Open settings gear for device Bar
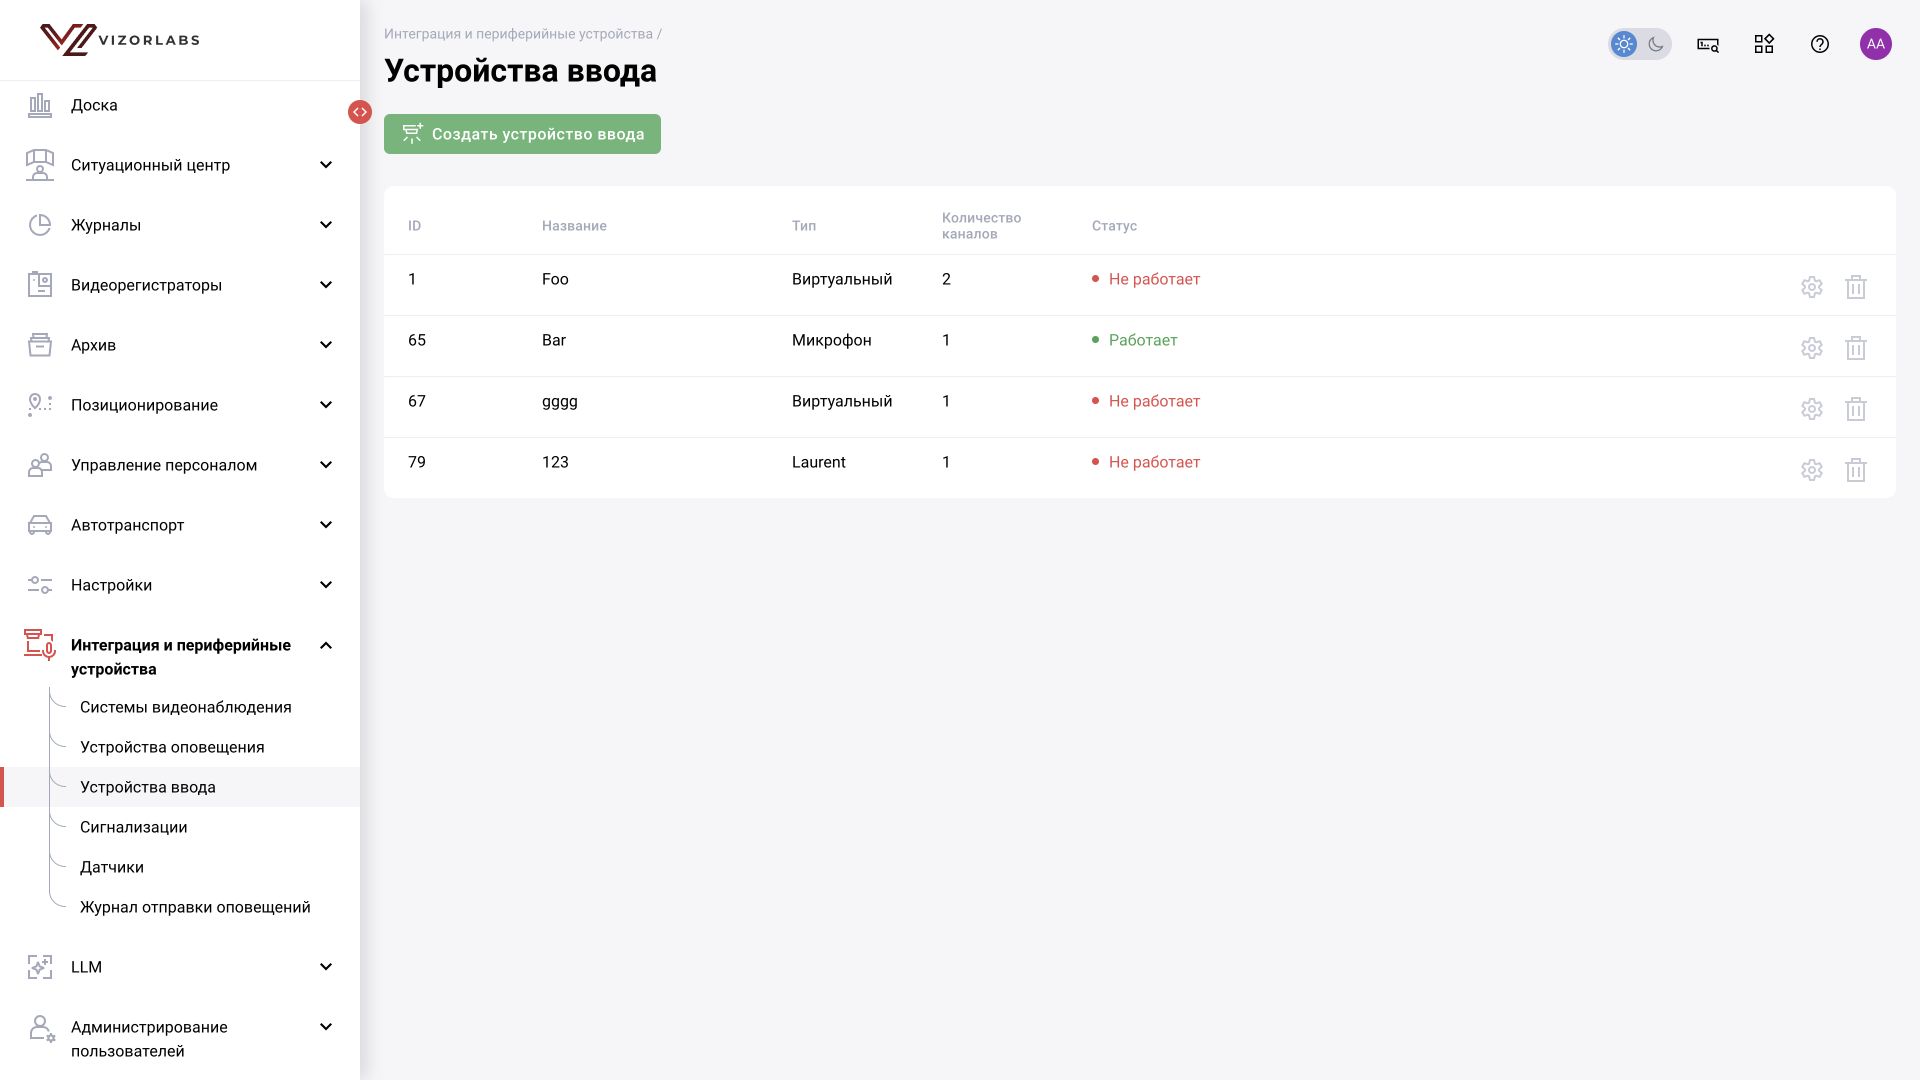1920x1080 pixels. 1811,348
